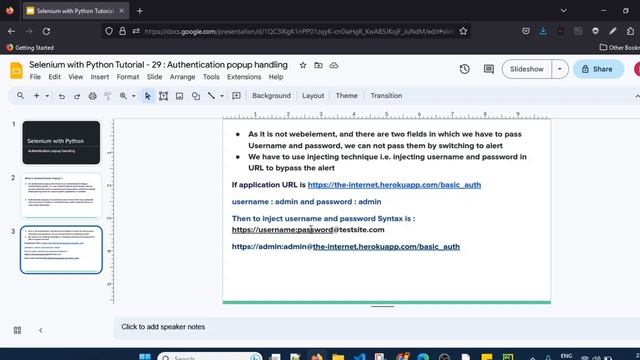Print the presentation

pyautogui.click(x=93, y=96)
